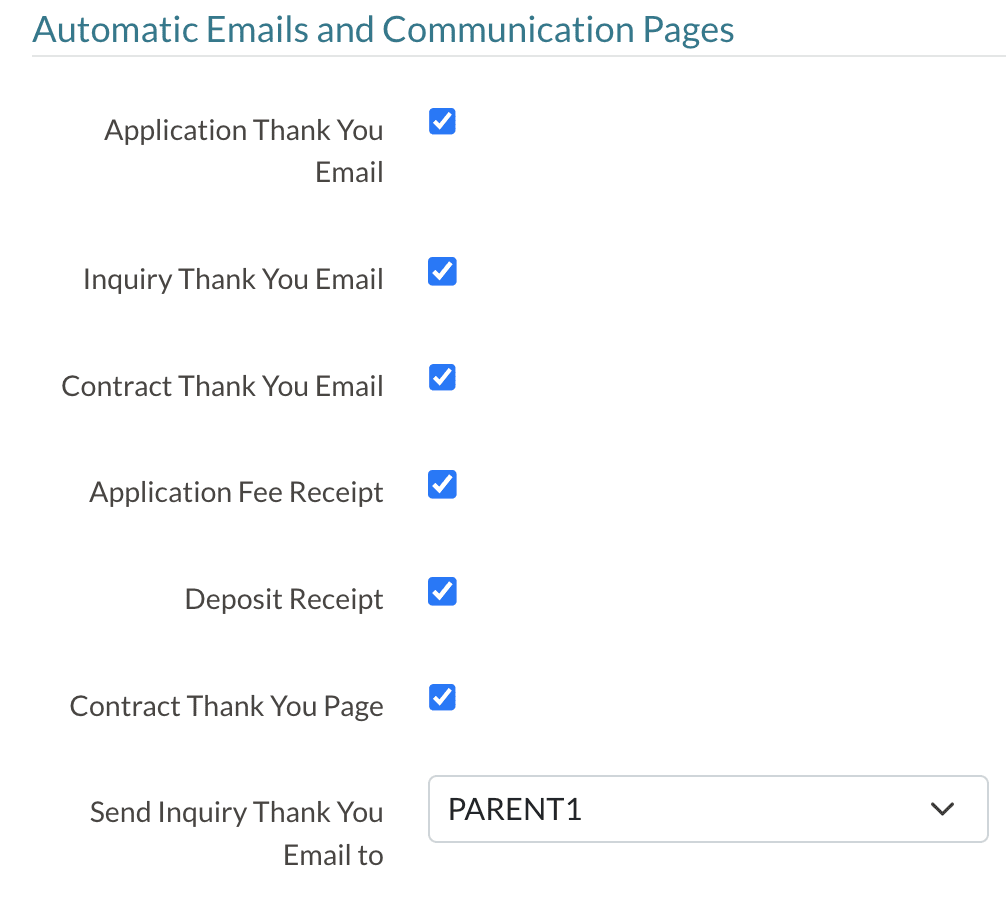Image resolution: width=1006 pixels, height=922 pixels.
Task: Uncheck the Deposit Receipt checkbox
Action: click(442, 592)
